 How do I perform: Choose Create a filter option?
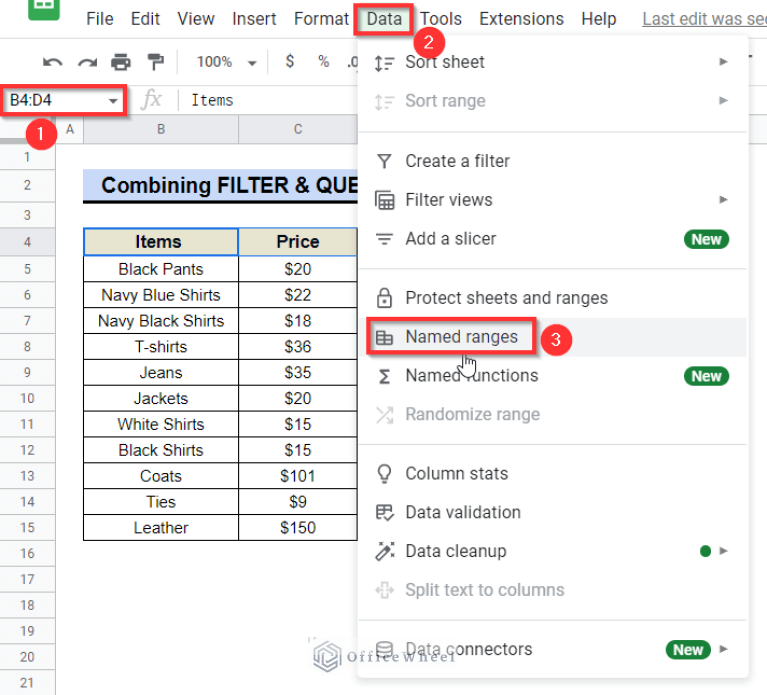pyautogui.click(x=552, y=161)
